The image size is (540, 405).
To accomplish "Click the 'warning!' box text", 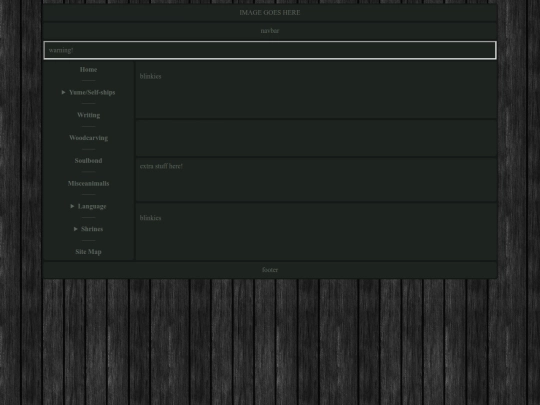I will coord(61,50).
